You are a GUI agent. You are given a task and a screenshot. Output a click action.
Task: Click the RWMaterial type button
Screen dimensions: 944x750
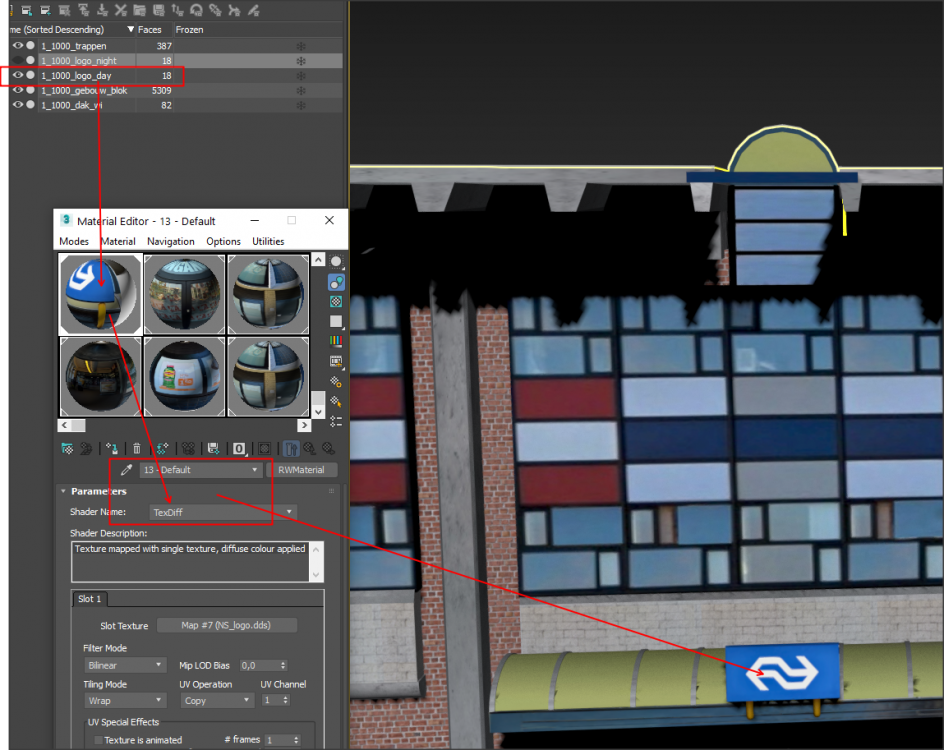coord(302,470)
